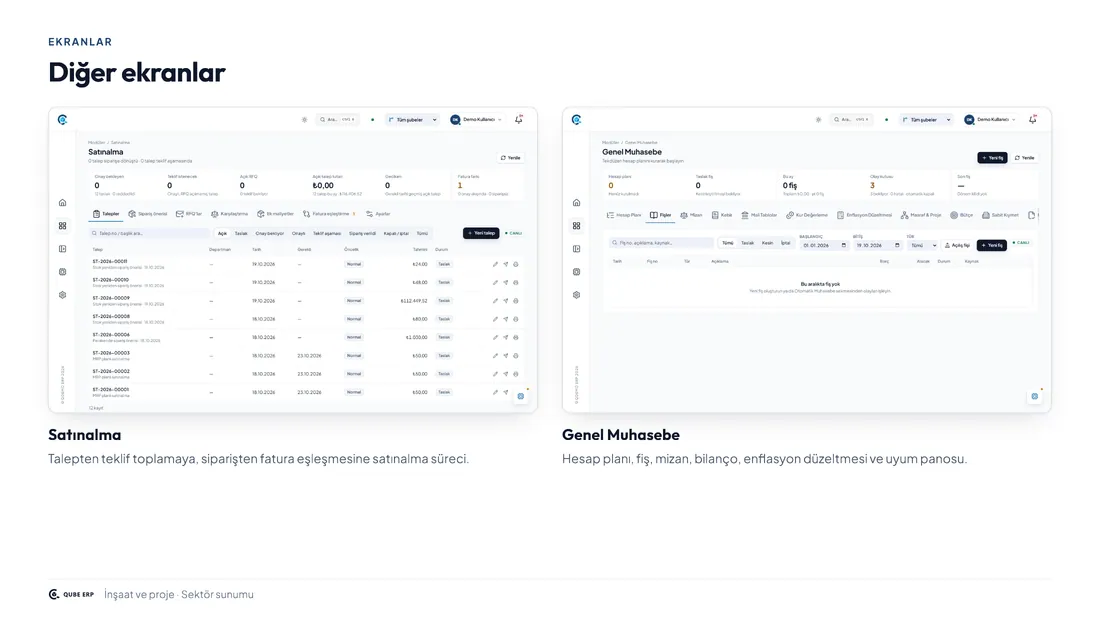Open the Enflasyon Düzeltmesi tab

click(x=864, y=215)
